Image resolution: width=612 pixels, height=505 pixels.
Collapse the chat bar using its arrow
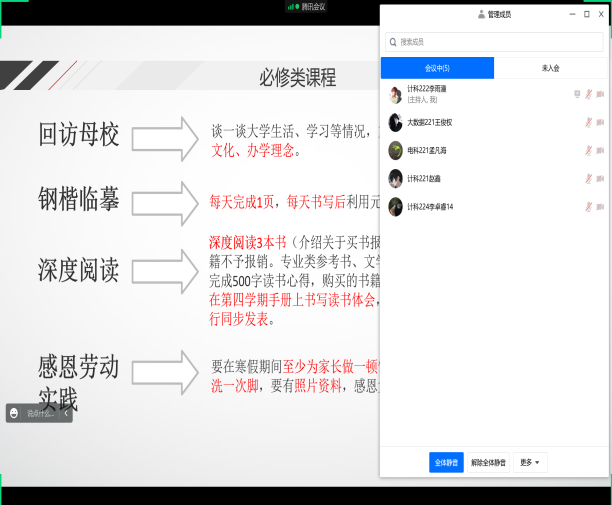(x=67, y=412)
